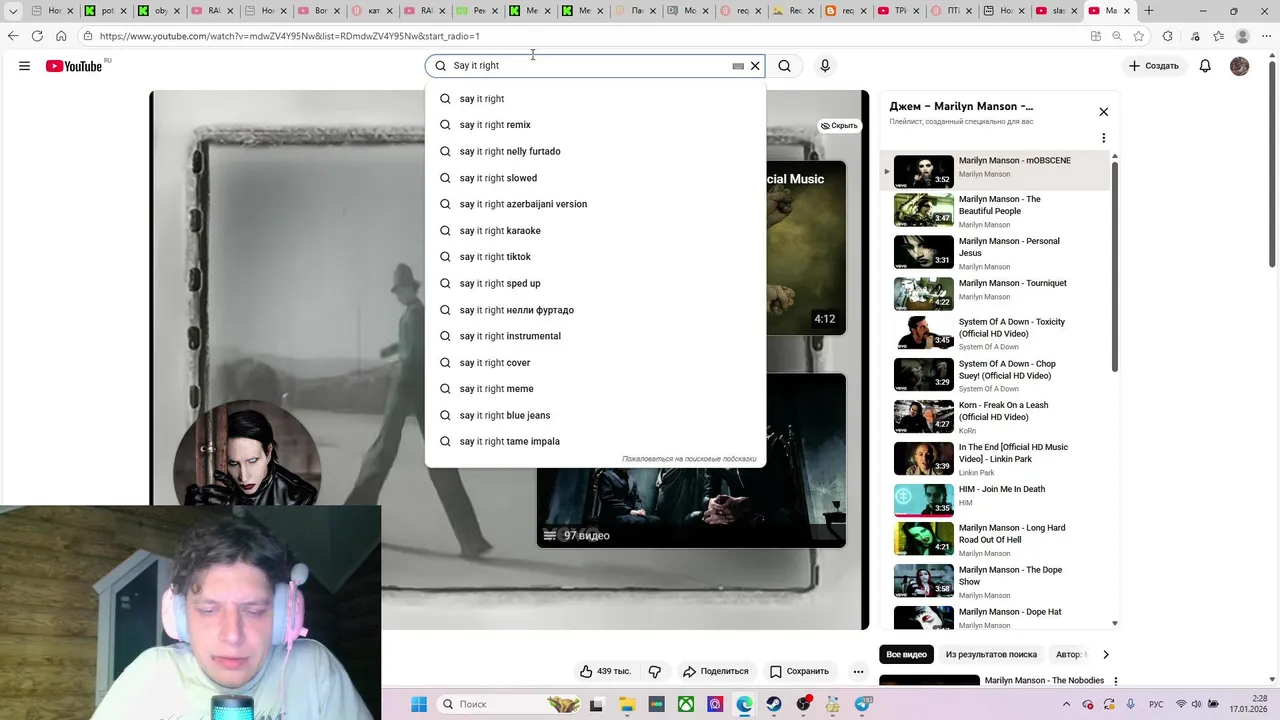
Task: Open the YouTube notifications bell
Action: (x=1205, y=66)
